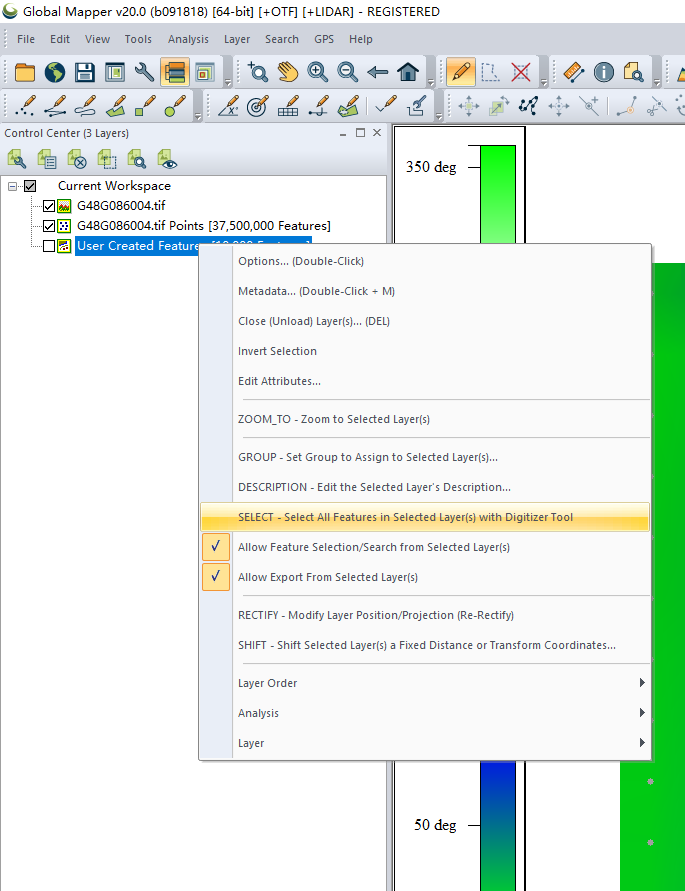
Task: Uncheck the G48G086004.tif layer checkbox
Action: pyautogui.click(x=49, y=206)
